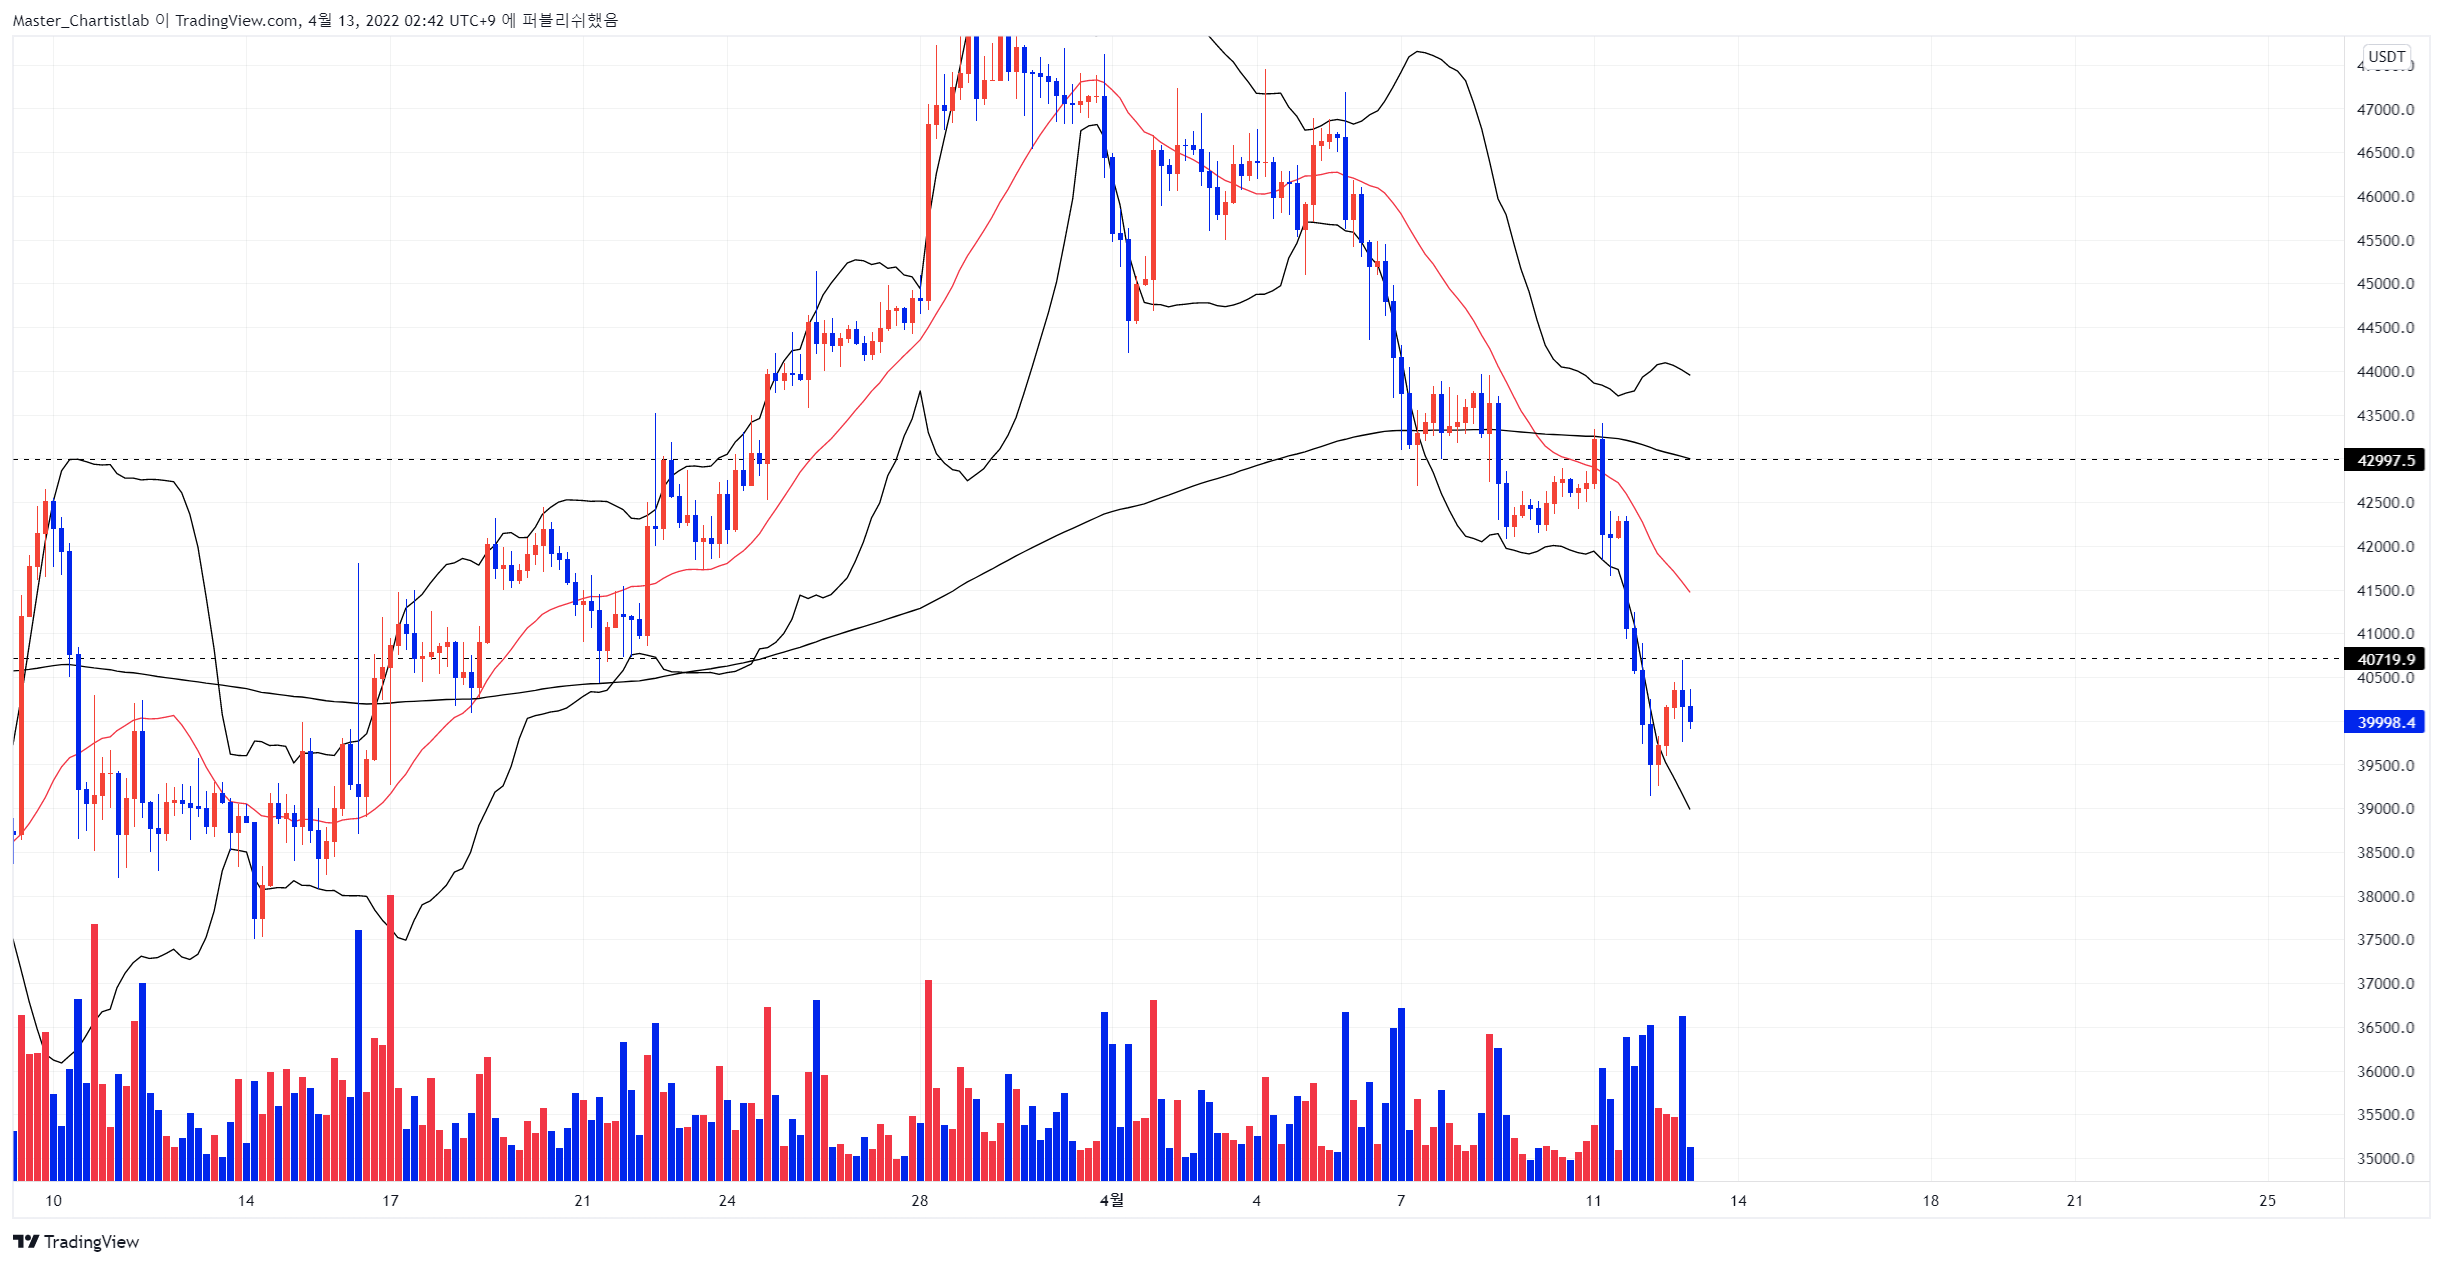Click the date label 18 on time axis
2443x1265 pixels.
(x=1931, y=1201)
